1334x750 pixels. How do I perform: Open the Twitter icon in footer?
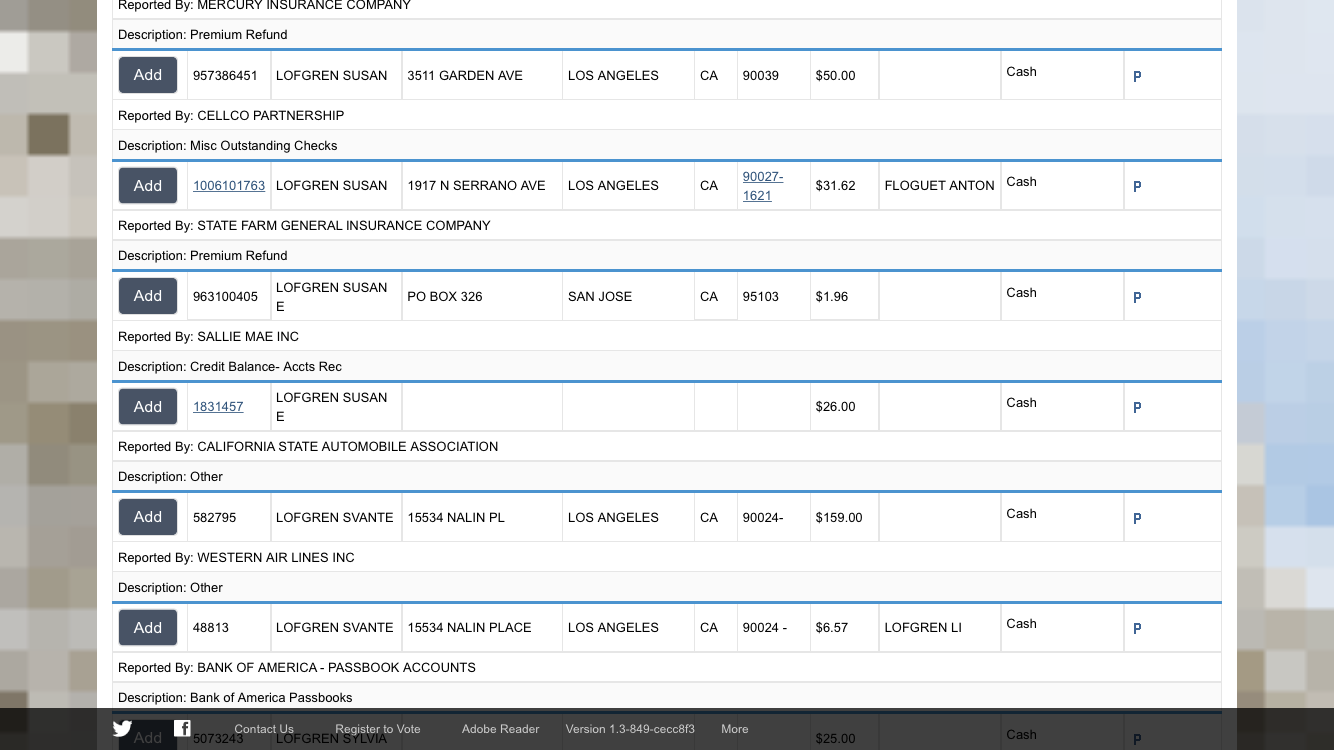(122, 728)
